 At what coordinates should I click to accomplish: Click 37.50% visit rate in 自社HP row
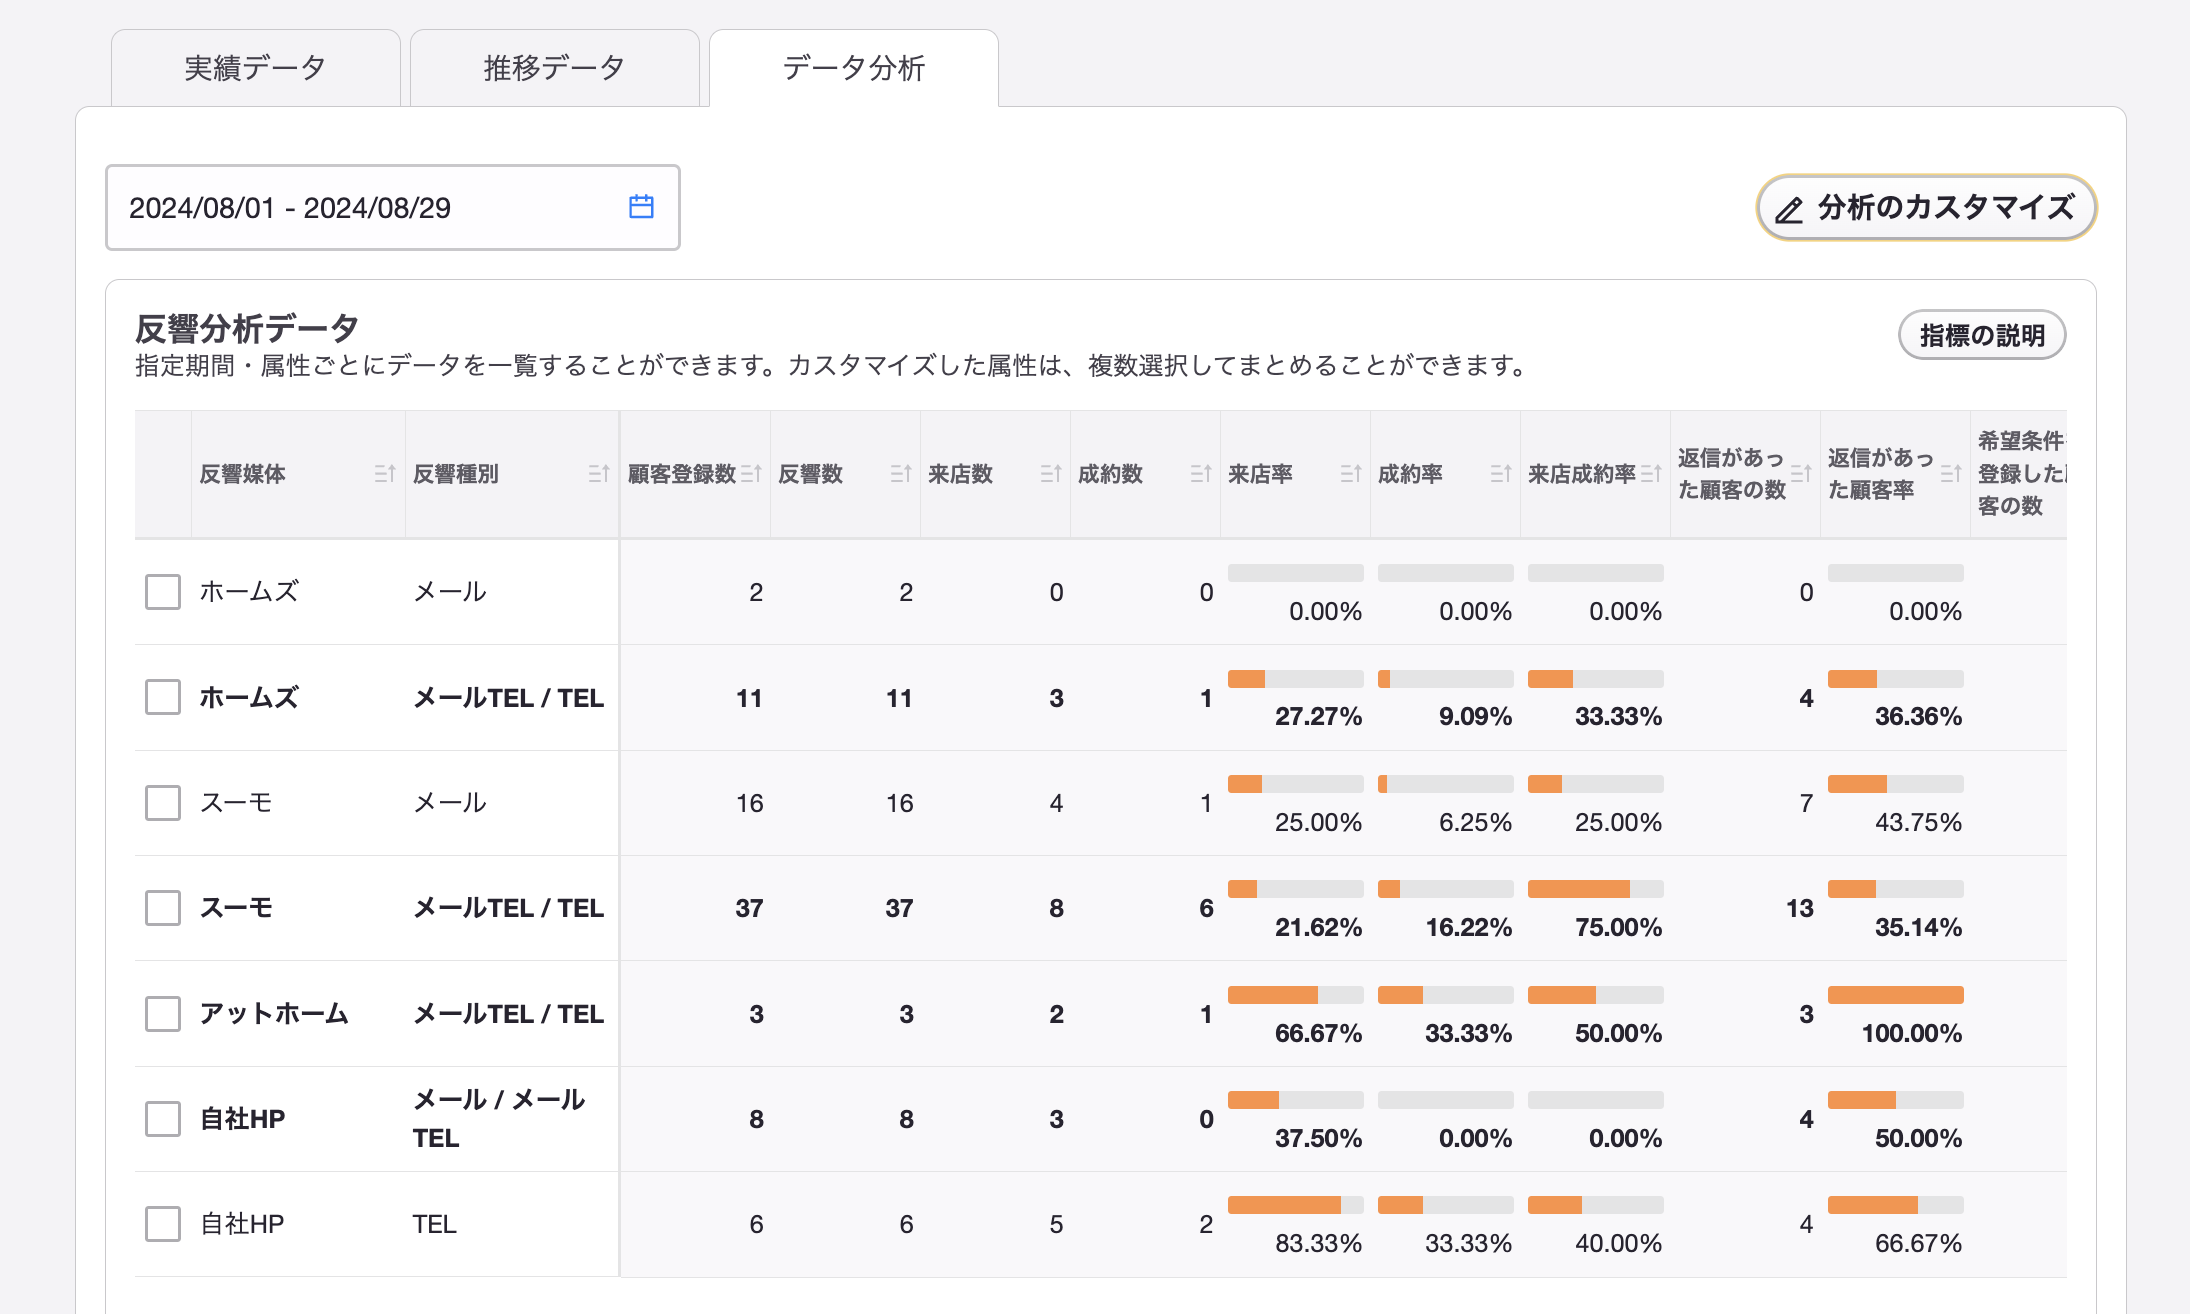click(x=1318, y=1139)
